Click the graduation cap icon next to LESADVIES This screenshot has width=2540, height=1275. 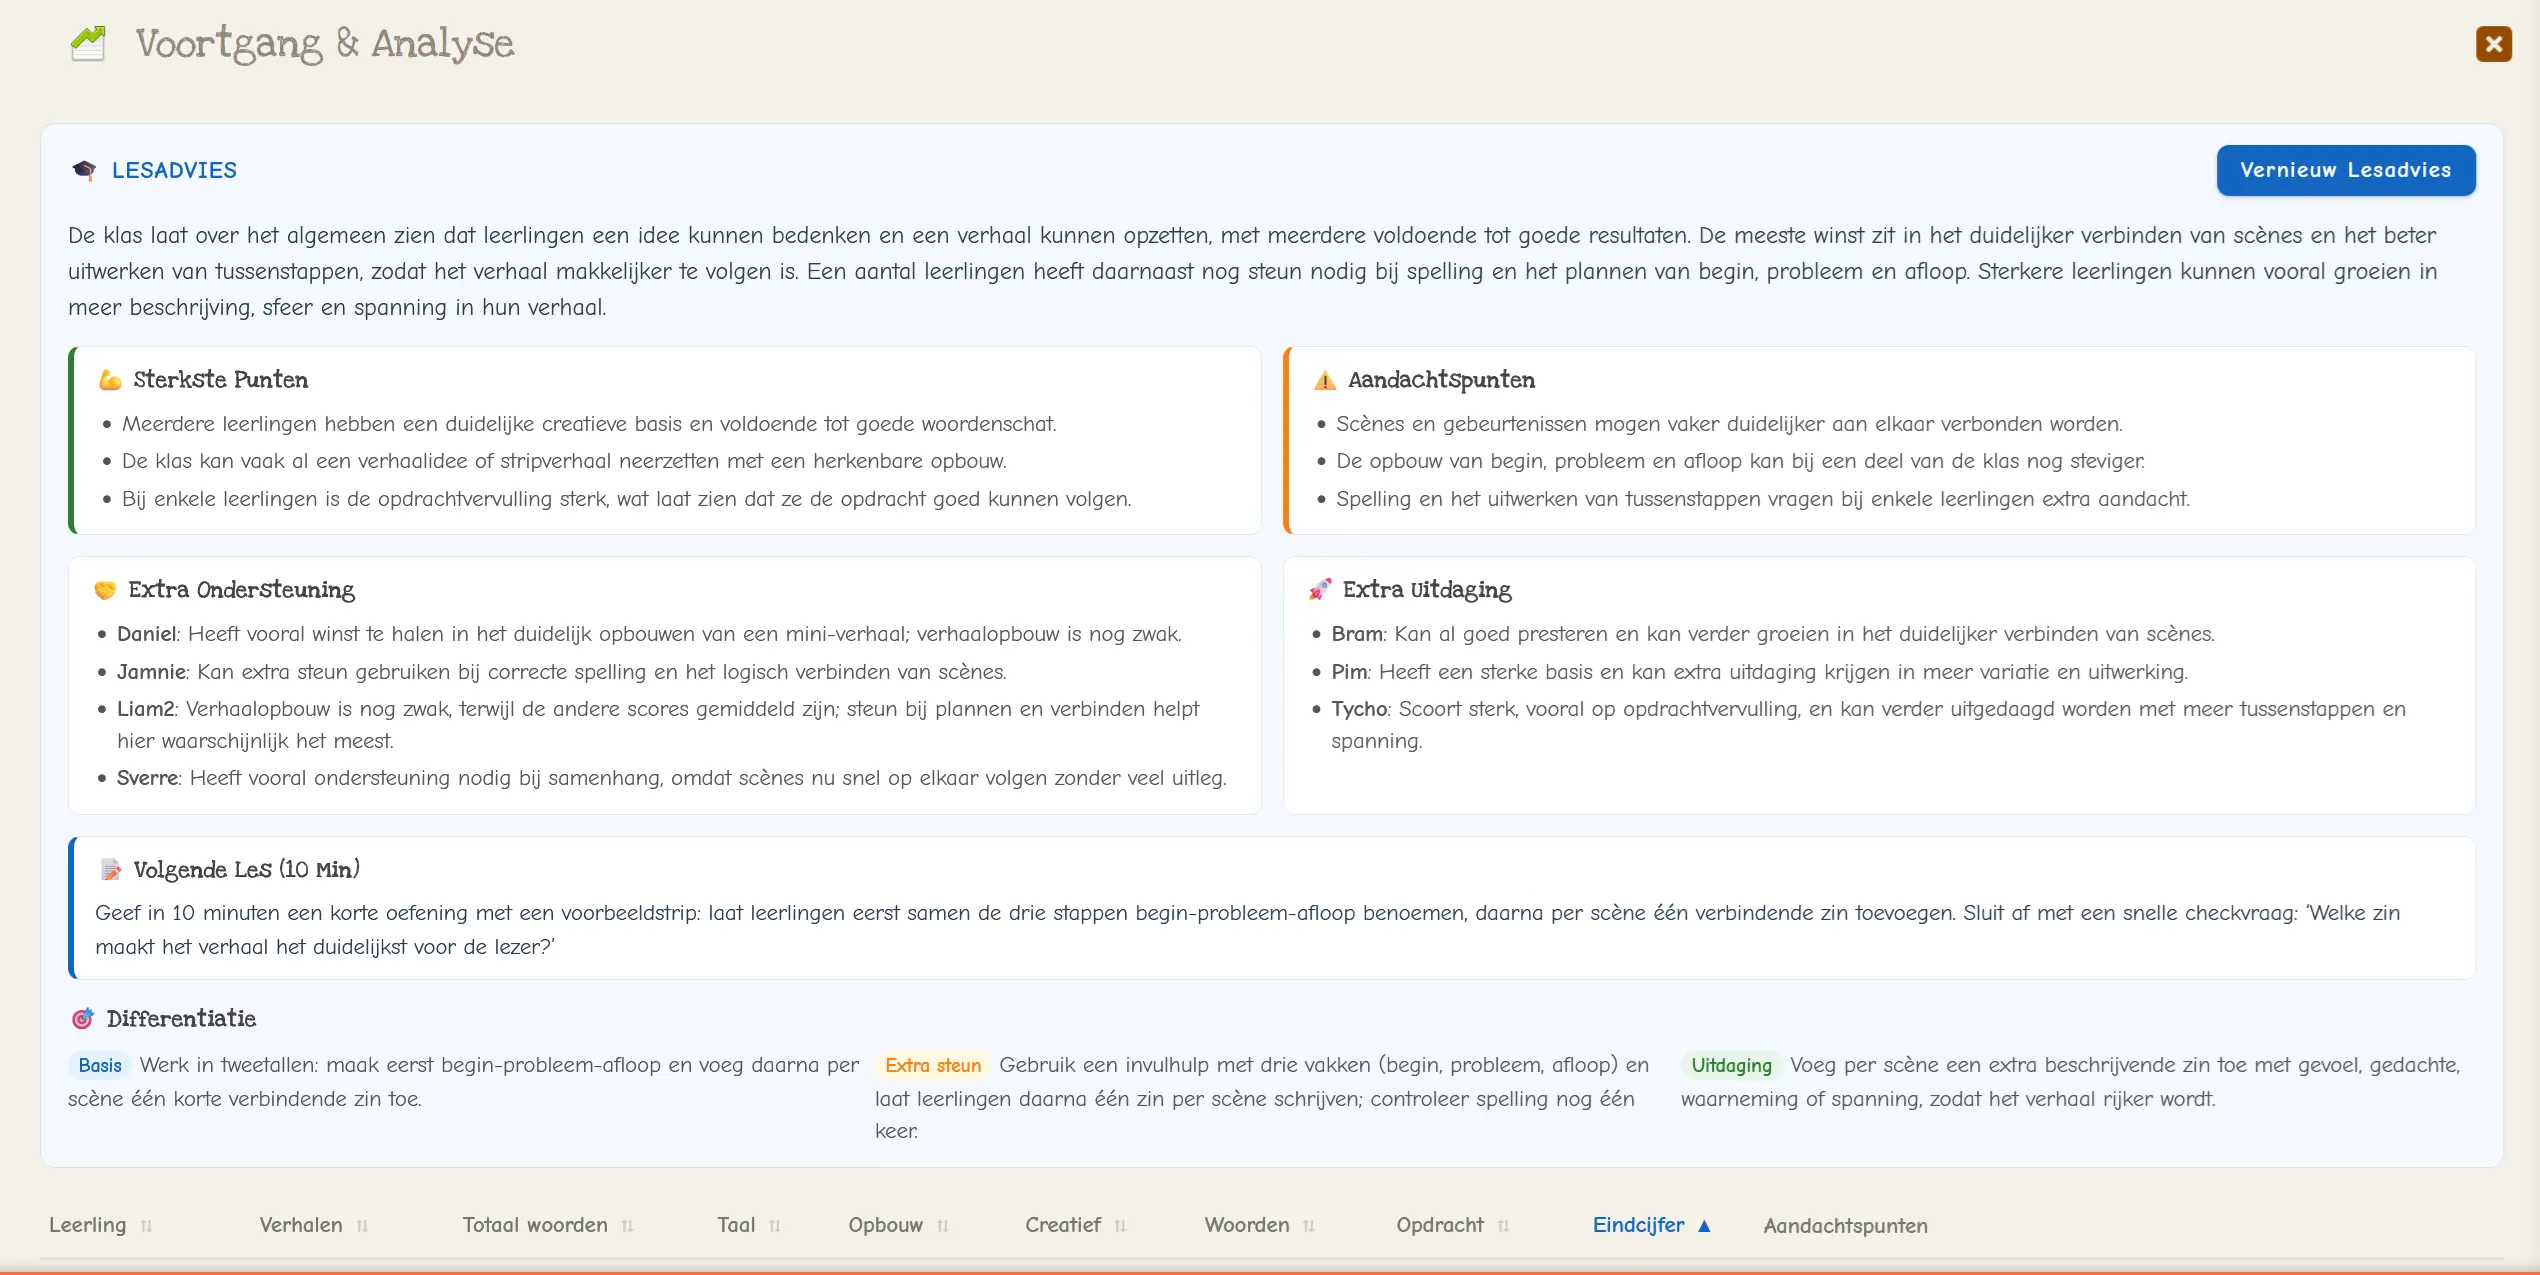pyautogui.click(x=84, y=170)
